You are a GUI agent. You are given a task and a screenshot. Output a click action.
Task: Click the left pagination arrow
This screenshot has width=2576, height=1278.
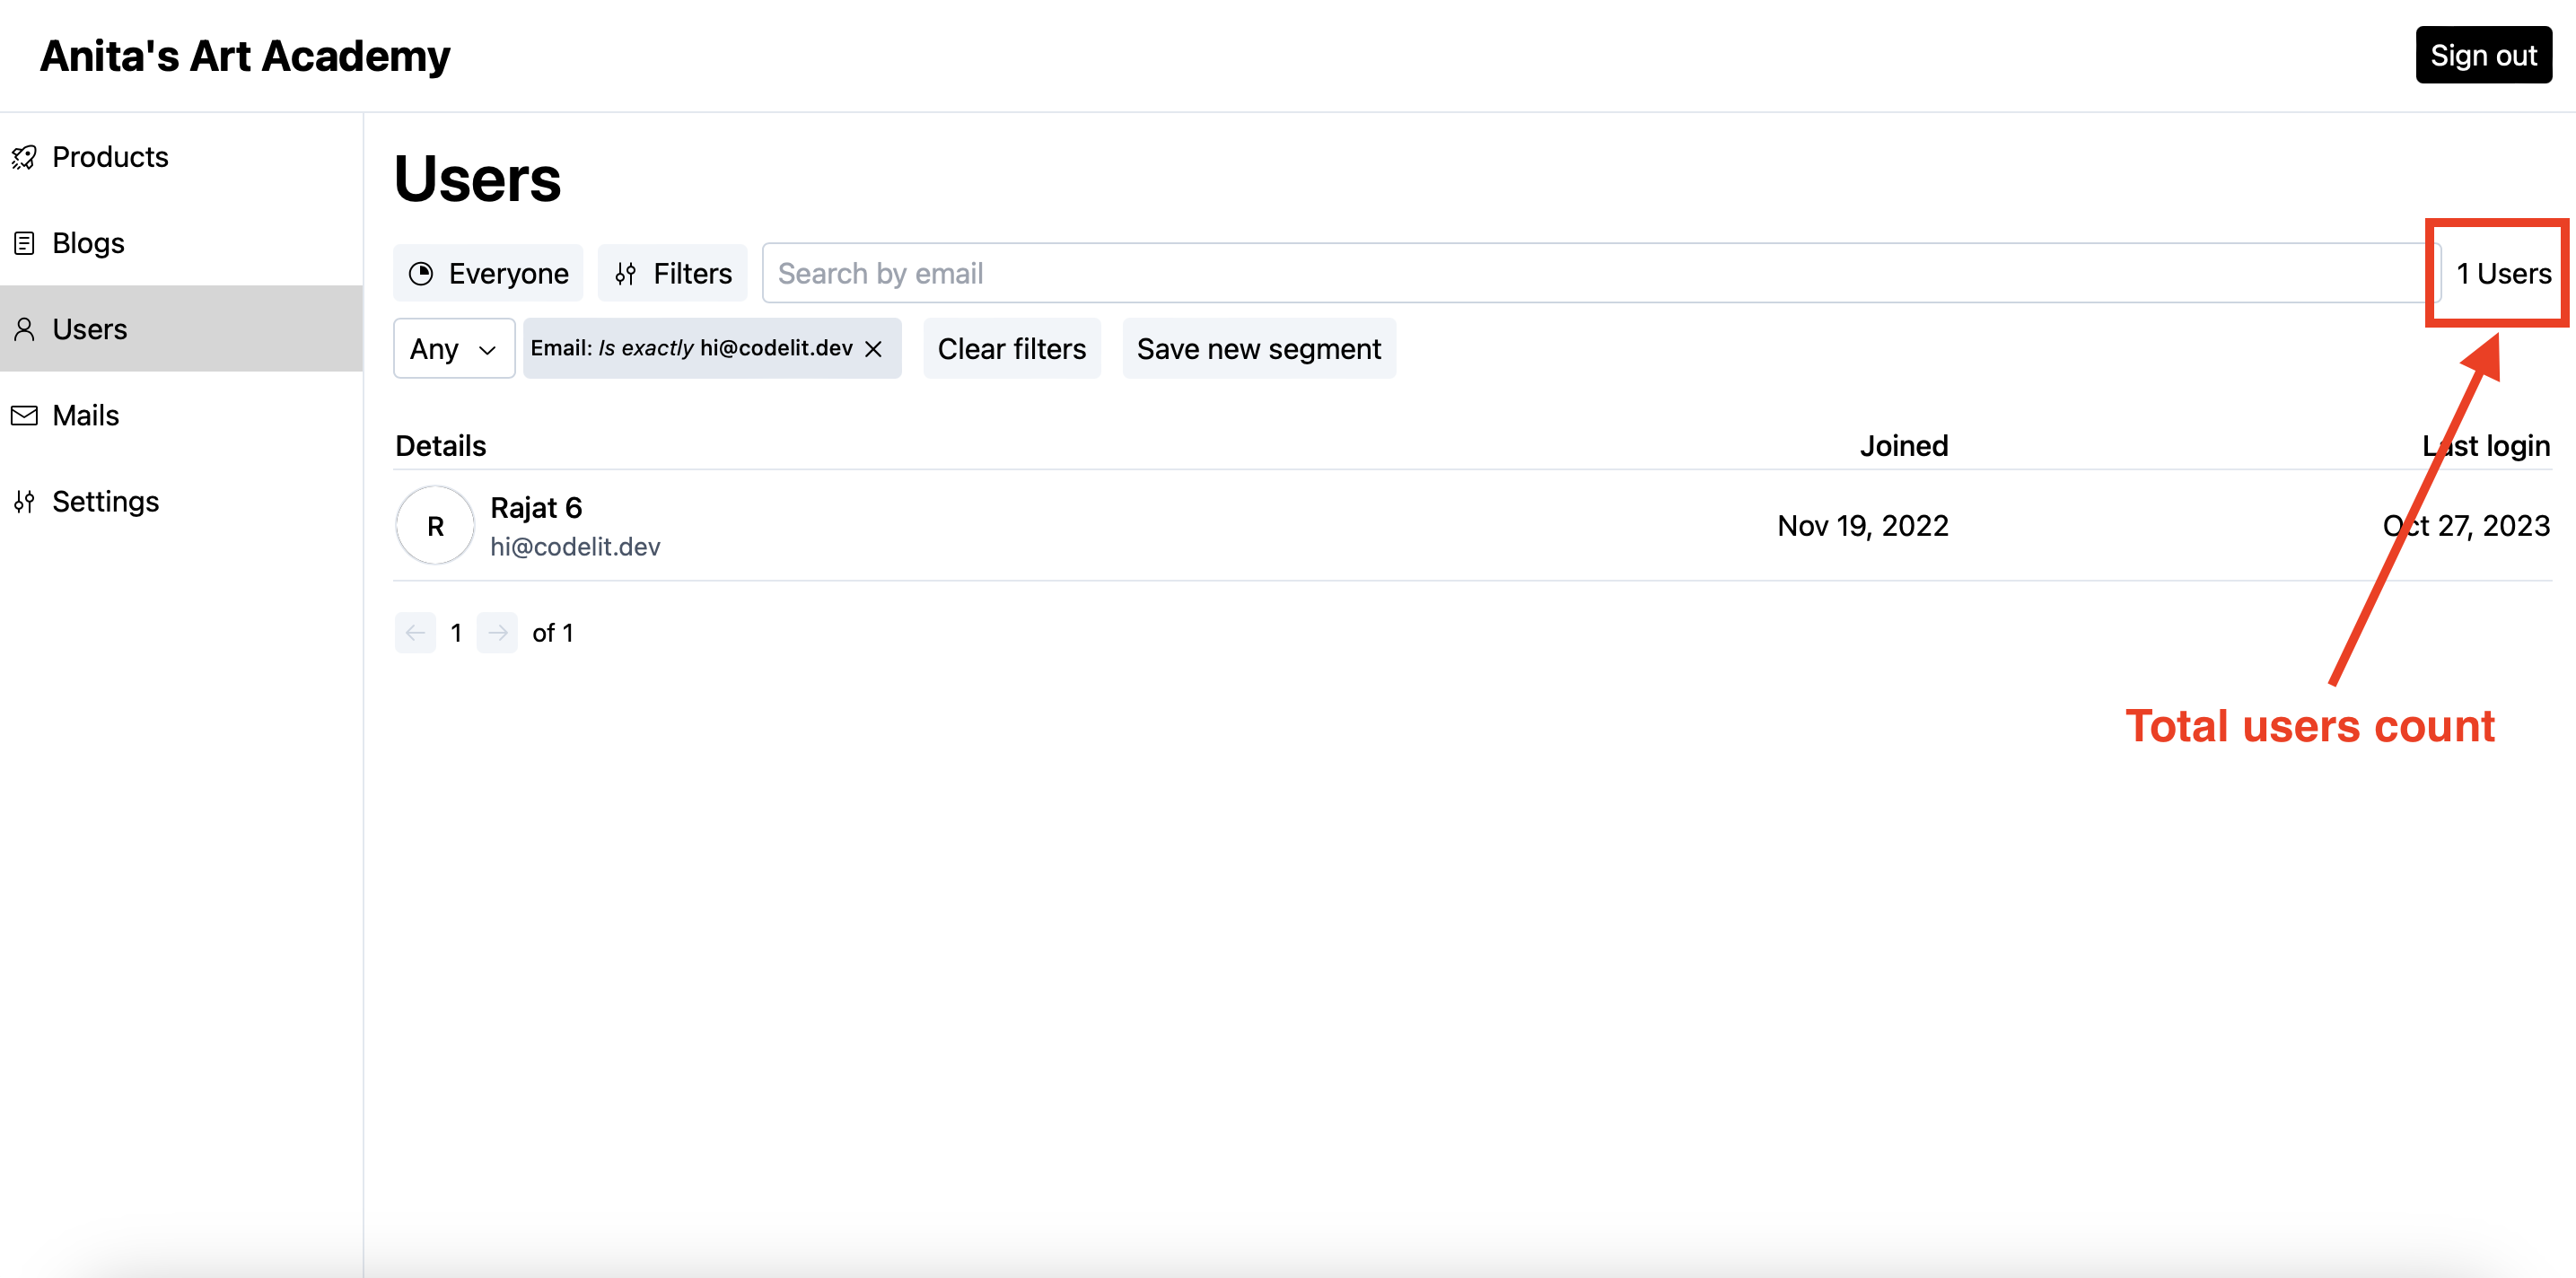[416, 632]
